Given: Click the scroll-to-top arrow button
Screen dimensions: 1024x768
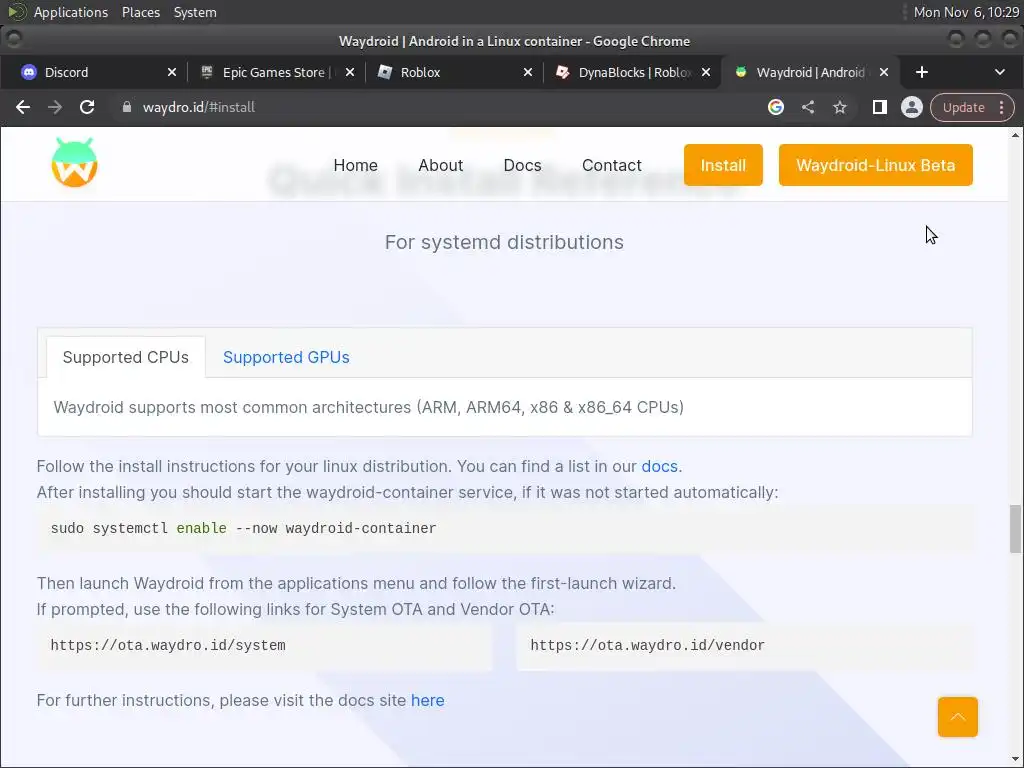Looking at the screenshot, I should tap(957, 717).
